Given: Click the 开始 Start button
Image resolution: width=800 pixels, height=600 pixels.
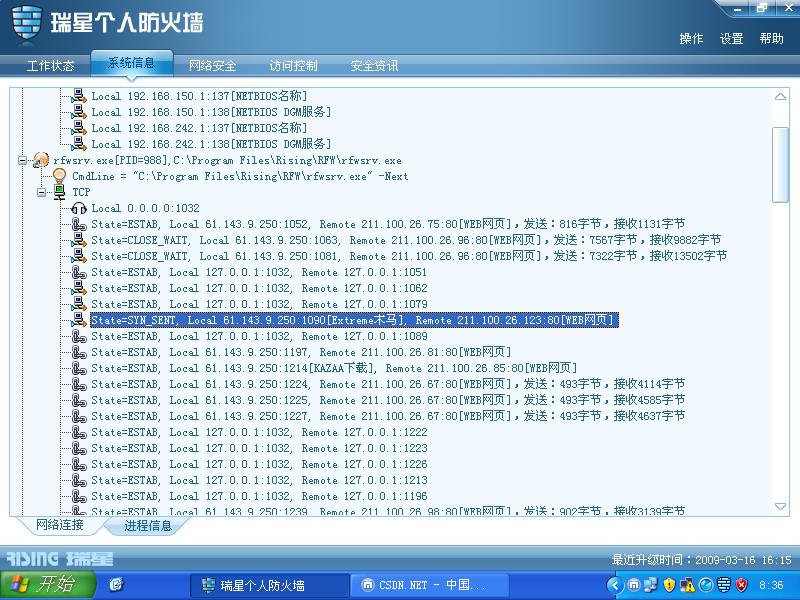Looking at the screenshot, I should (47, 585).
